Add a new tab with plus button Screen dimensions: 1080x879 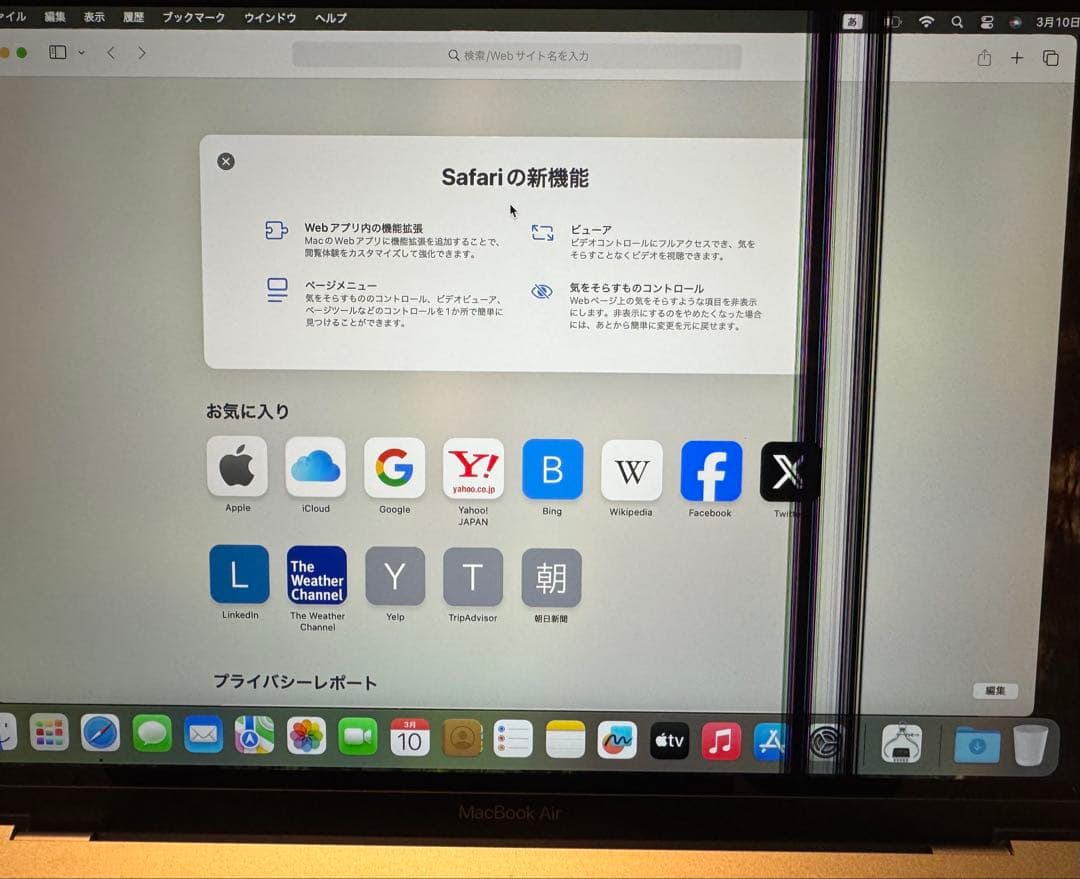click(1017, 58)
